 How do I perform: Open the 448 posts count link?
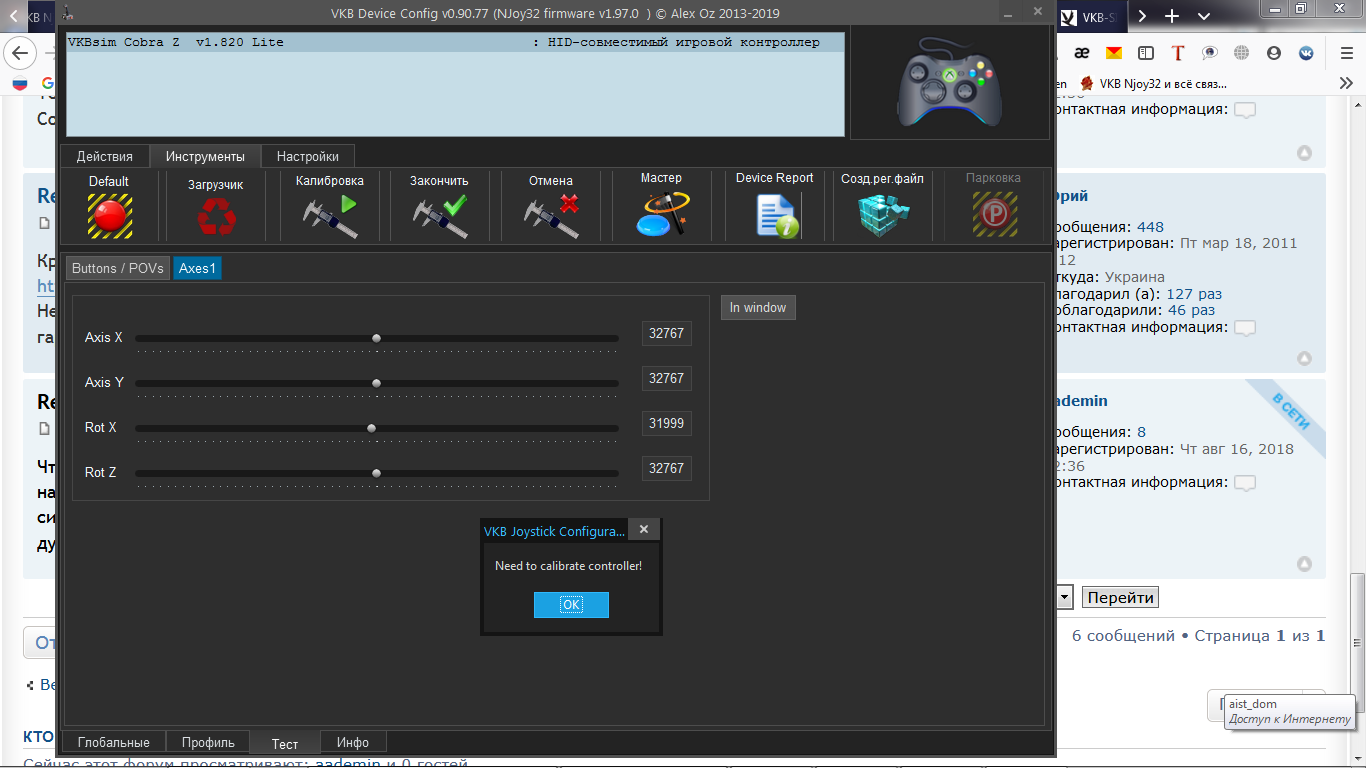[1150, 227]
